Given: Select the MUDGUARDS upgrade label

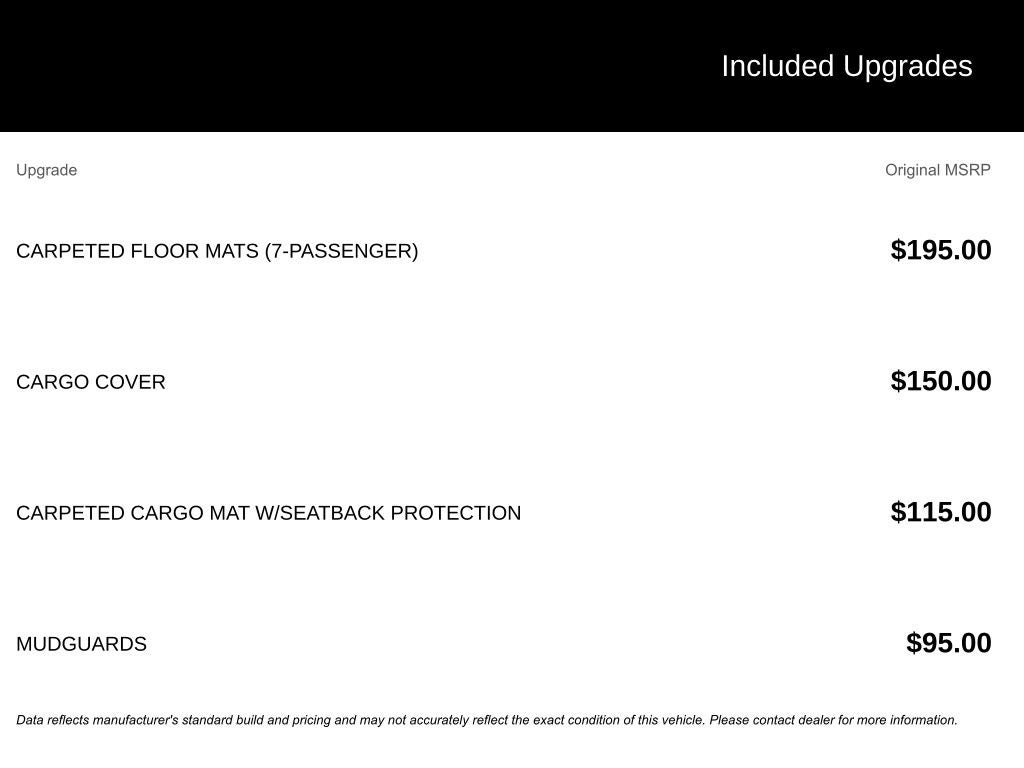Looking at the screenshot, I should [82, 644].
